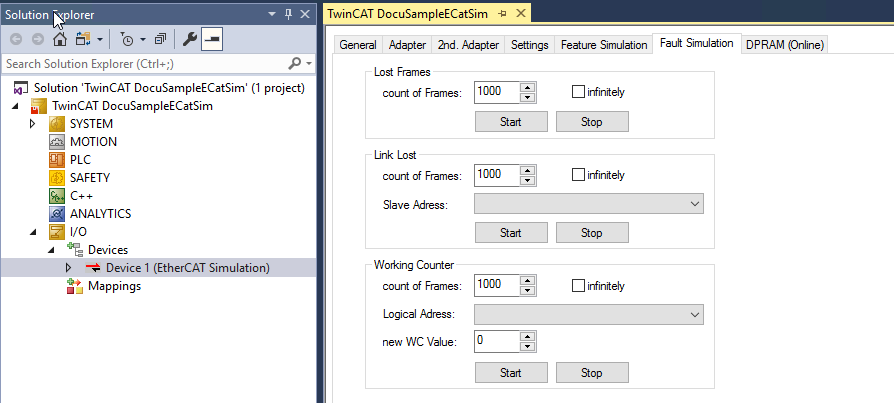Open the Slave Adress dropdown
This screenshot has width=894, height=403.
click(x=588, y=203)
